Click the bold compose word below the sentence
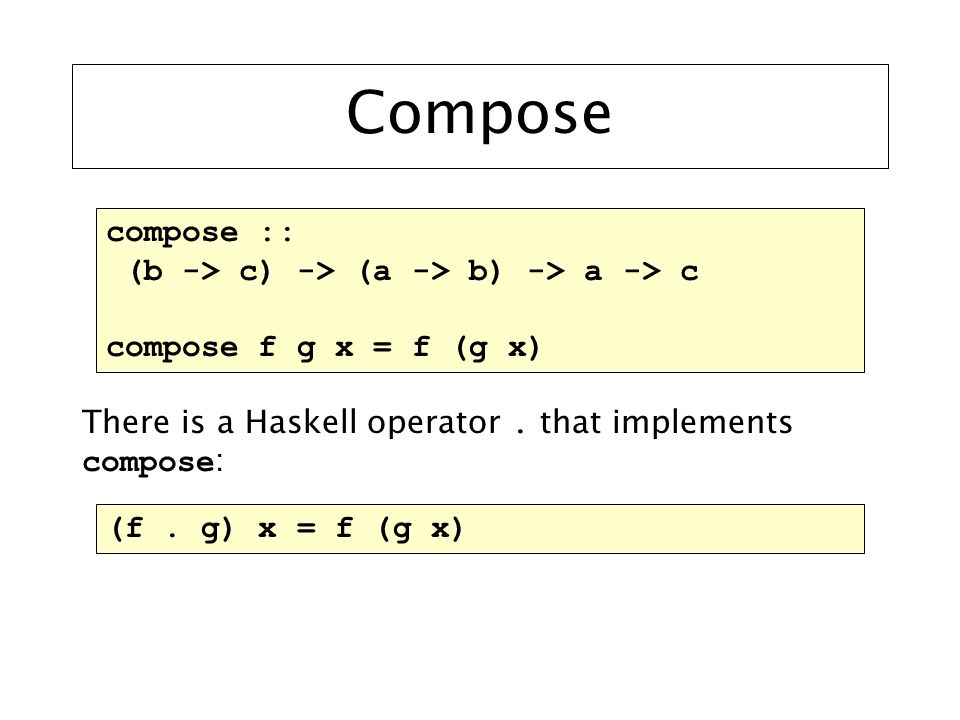The width and height of the screenshot is (960, 720). [x=149, y=463]
